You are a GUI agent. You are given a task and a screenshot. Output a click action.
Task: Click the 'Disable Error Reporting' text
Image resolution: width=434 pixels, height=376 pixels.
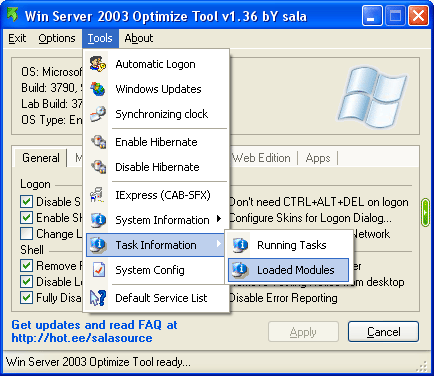[x=283, y=298]
